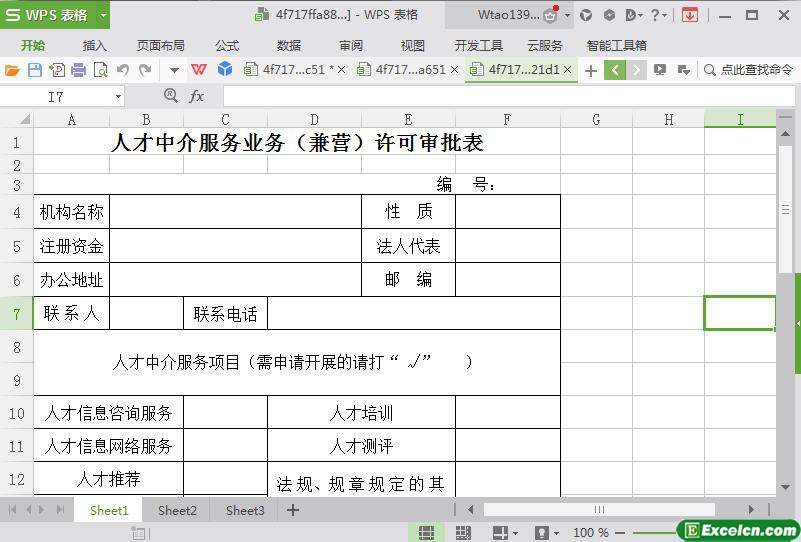This screenshot has width=801, height=542.
Task: Click in the formula bar input area
Action: tap(509, 96)
